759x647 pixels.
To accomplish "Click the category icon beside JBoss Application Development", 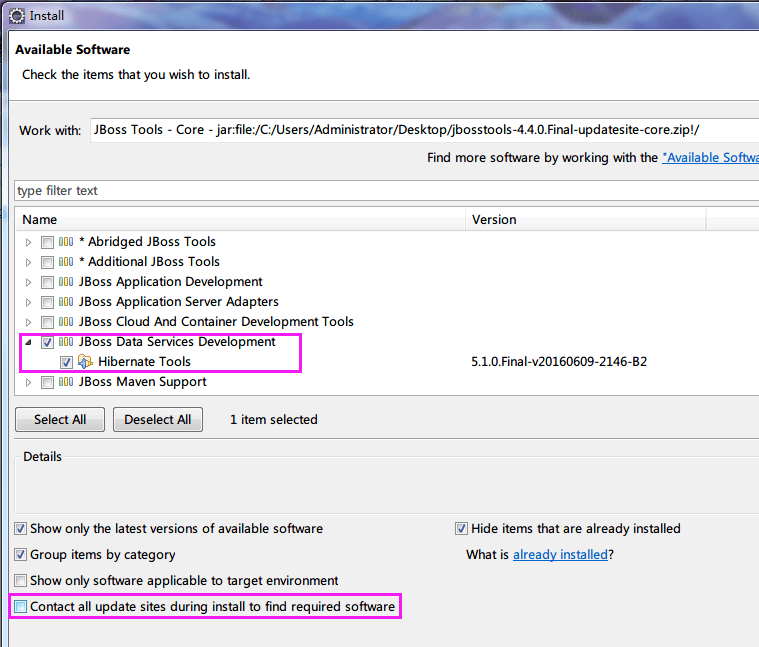I will coord(66,282).
